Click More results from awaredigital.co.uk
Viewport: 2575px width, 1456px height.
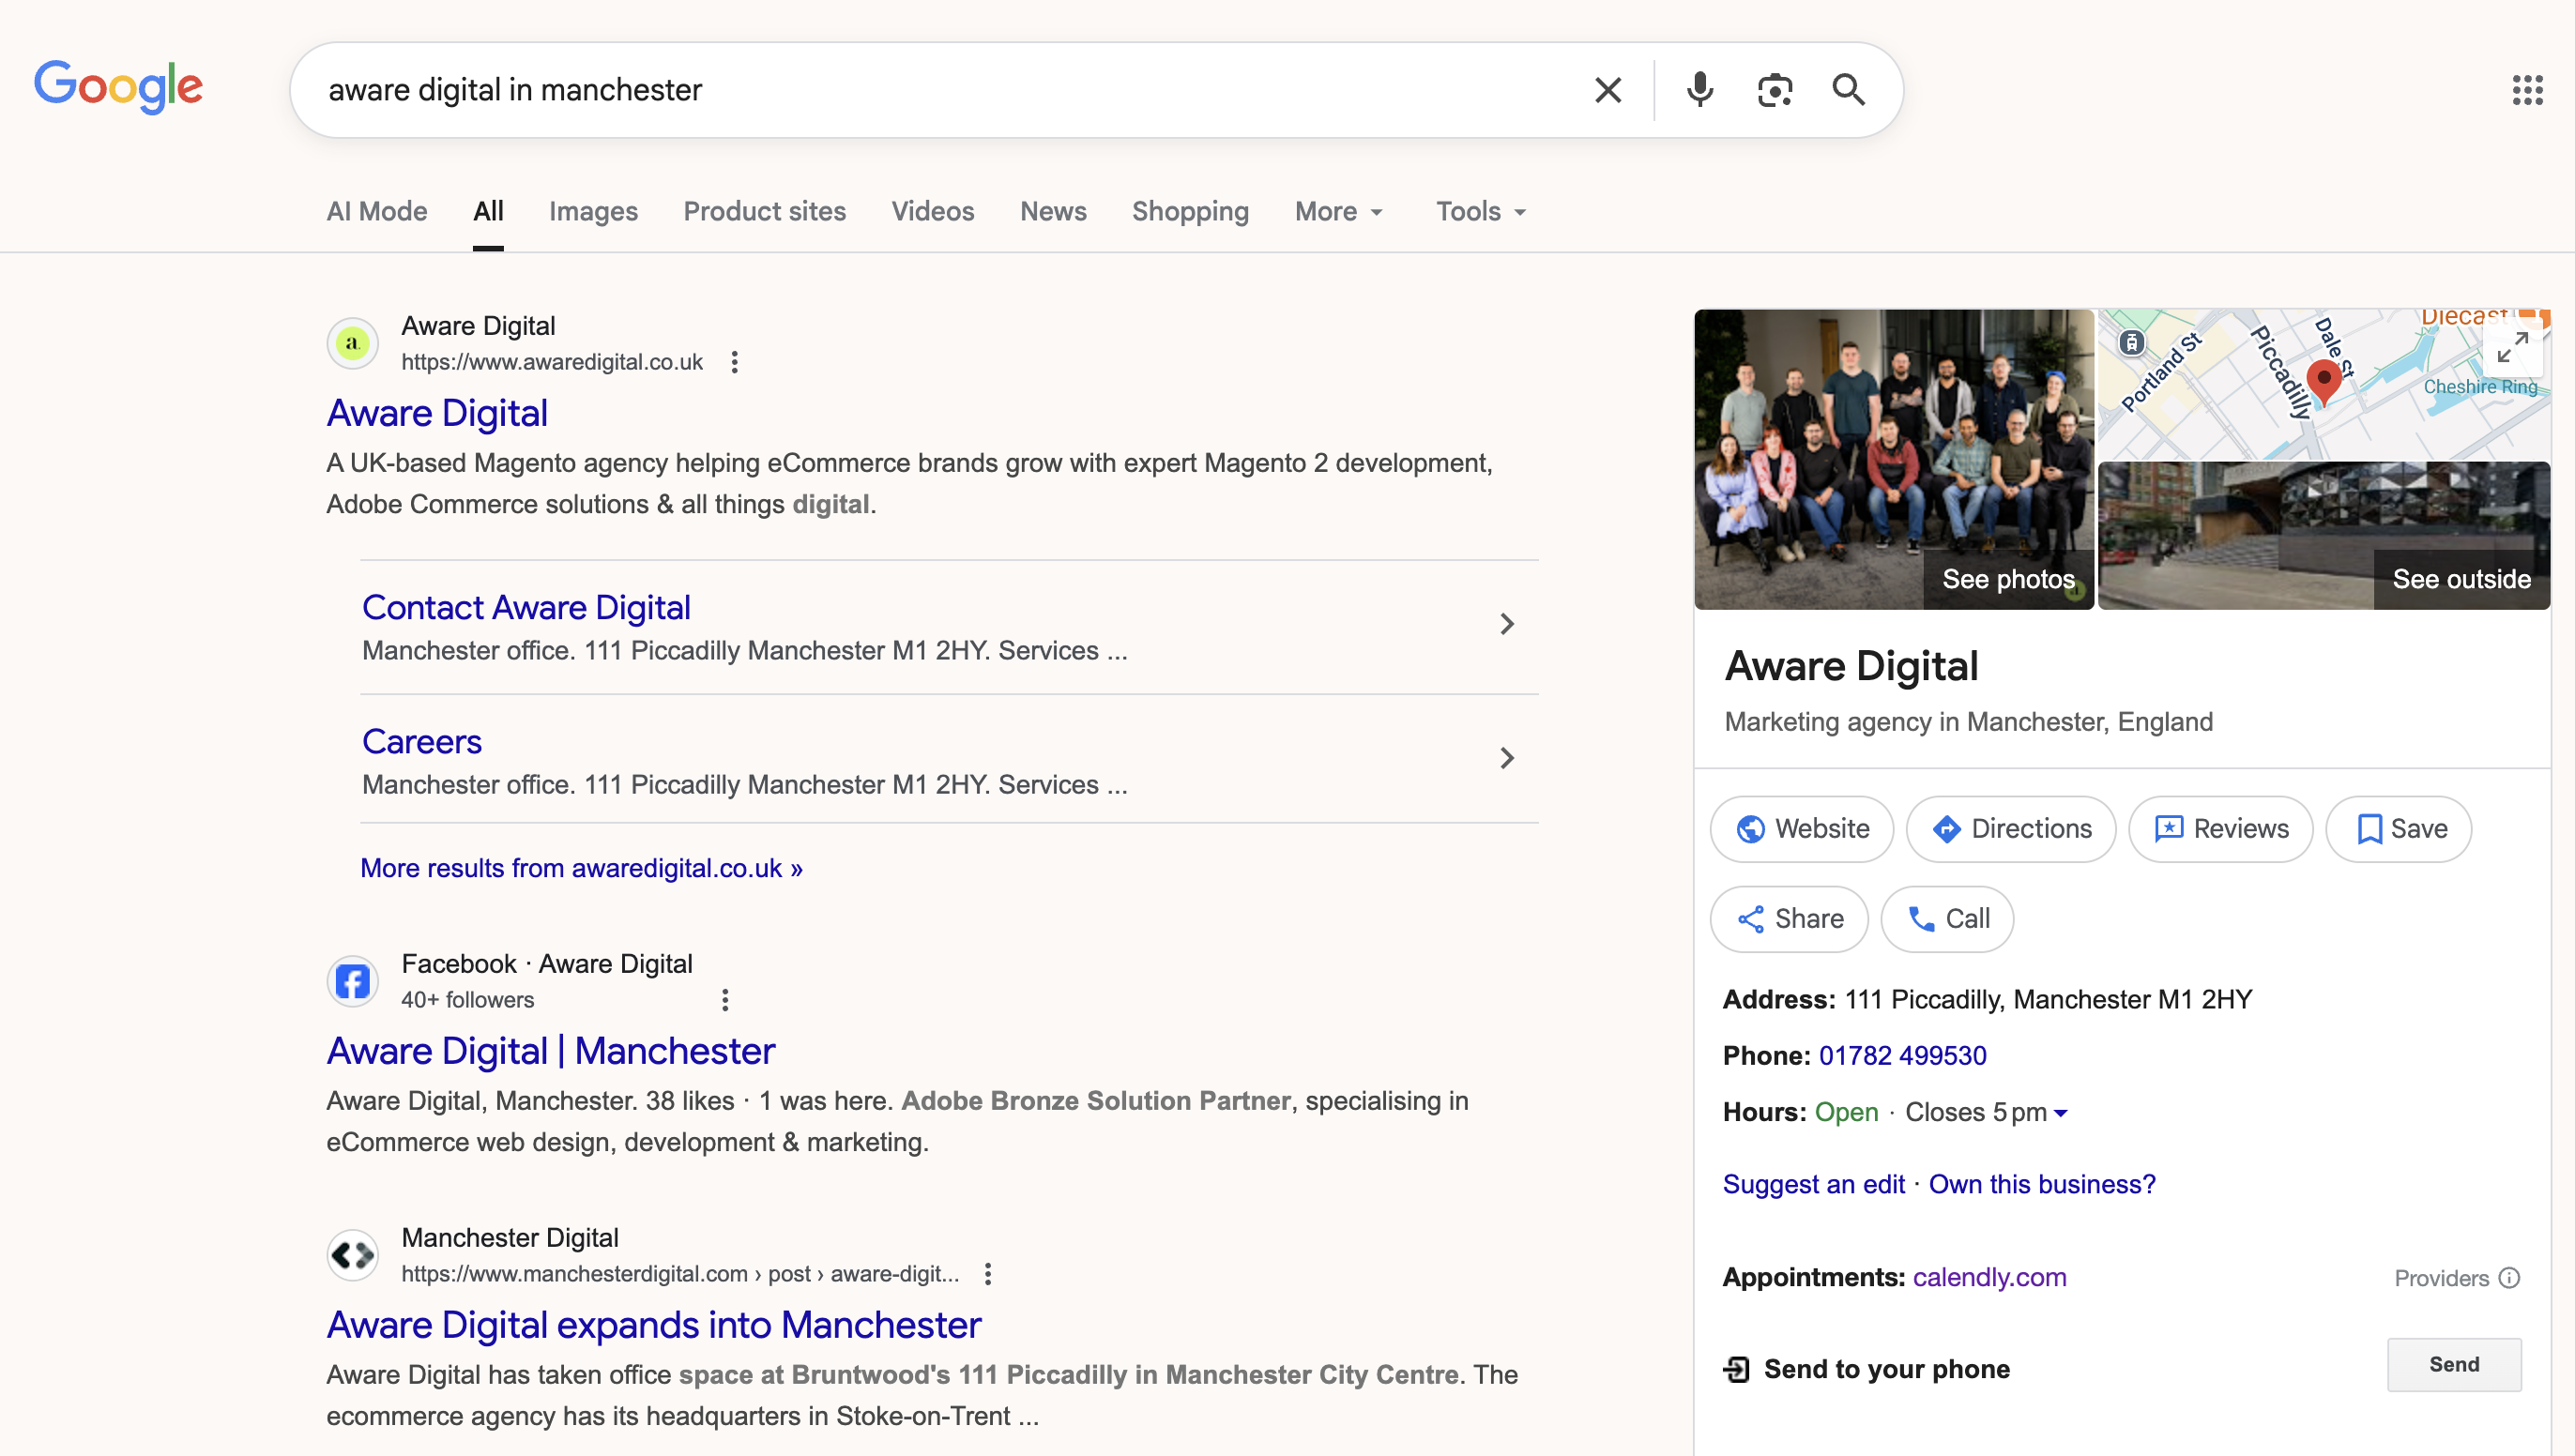click(x=581, y=868)
